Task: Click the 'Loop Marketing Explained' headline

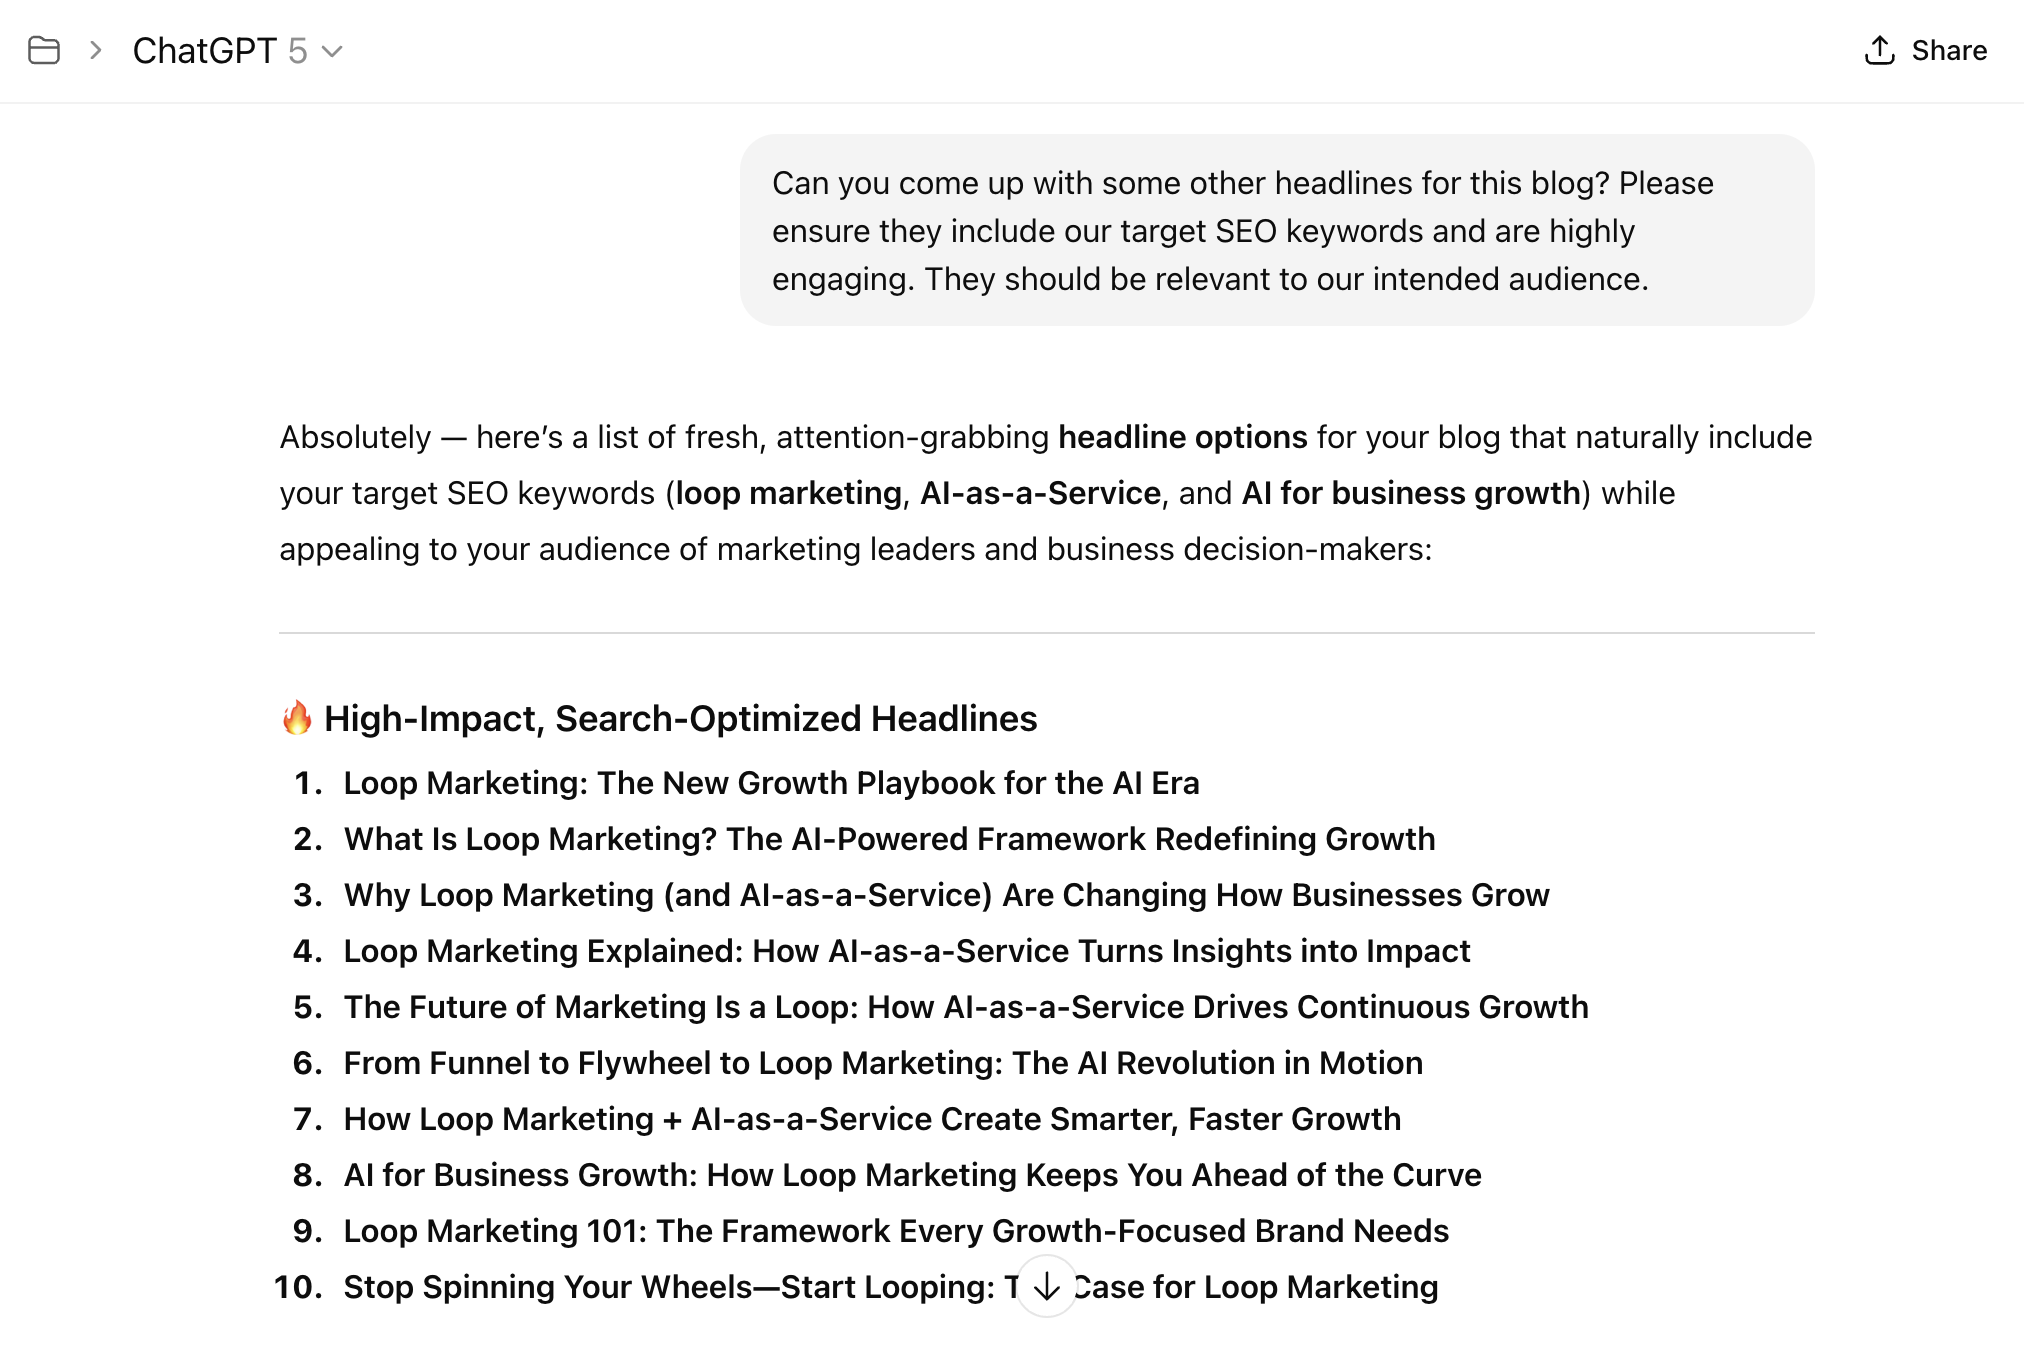Action: click(906, 951)
